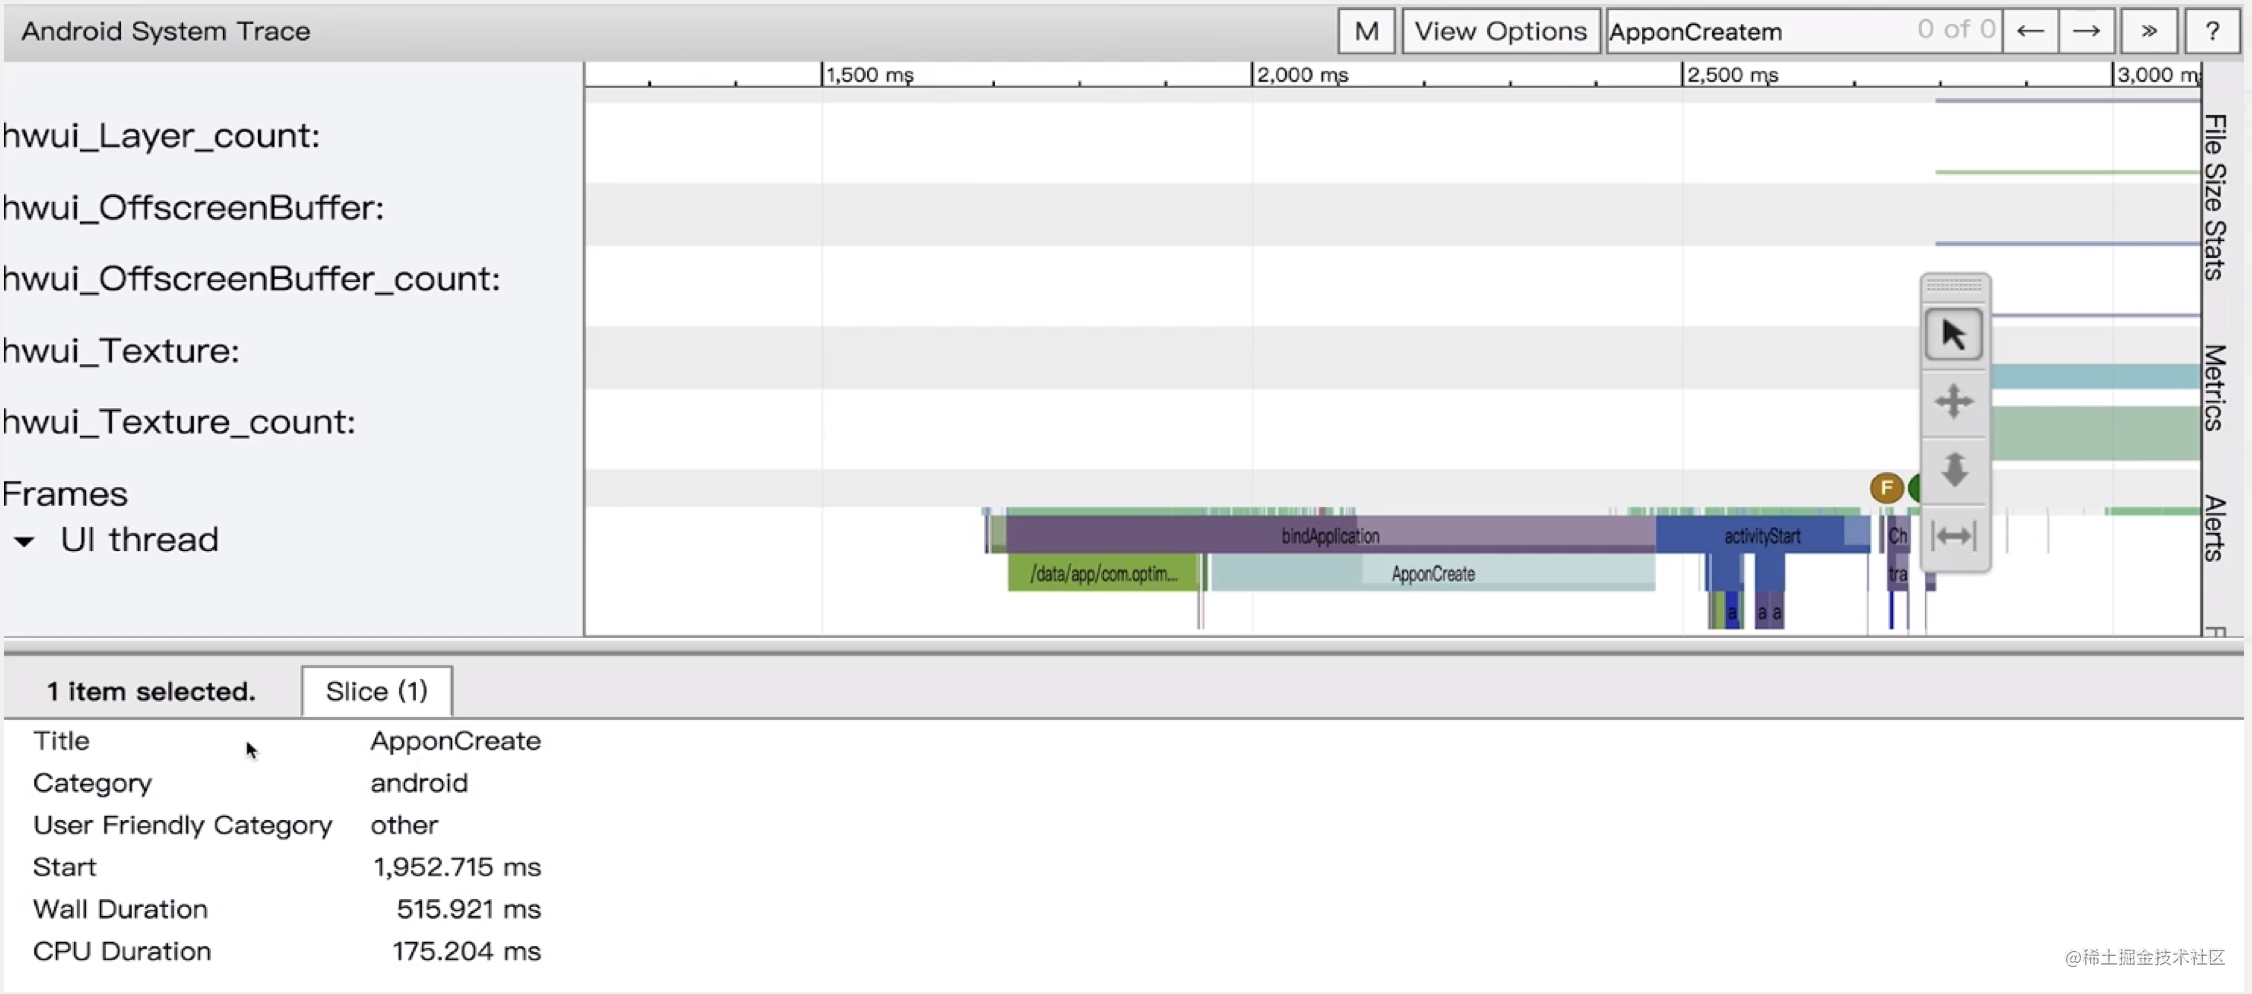The image size is (2252, 994).
Task: Click the 1,500 ms ruler marker
Action: tap(869, 74)
